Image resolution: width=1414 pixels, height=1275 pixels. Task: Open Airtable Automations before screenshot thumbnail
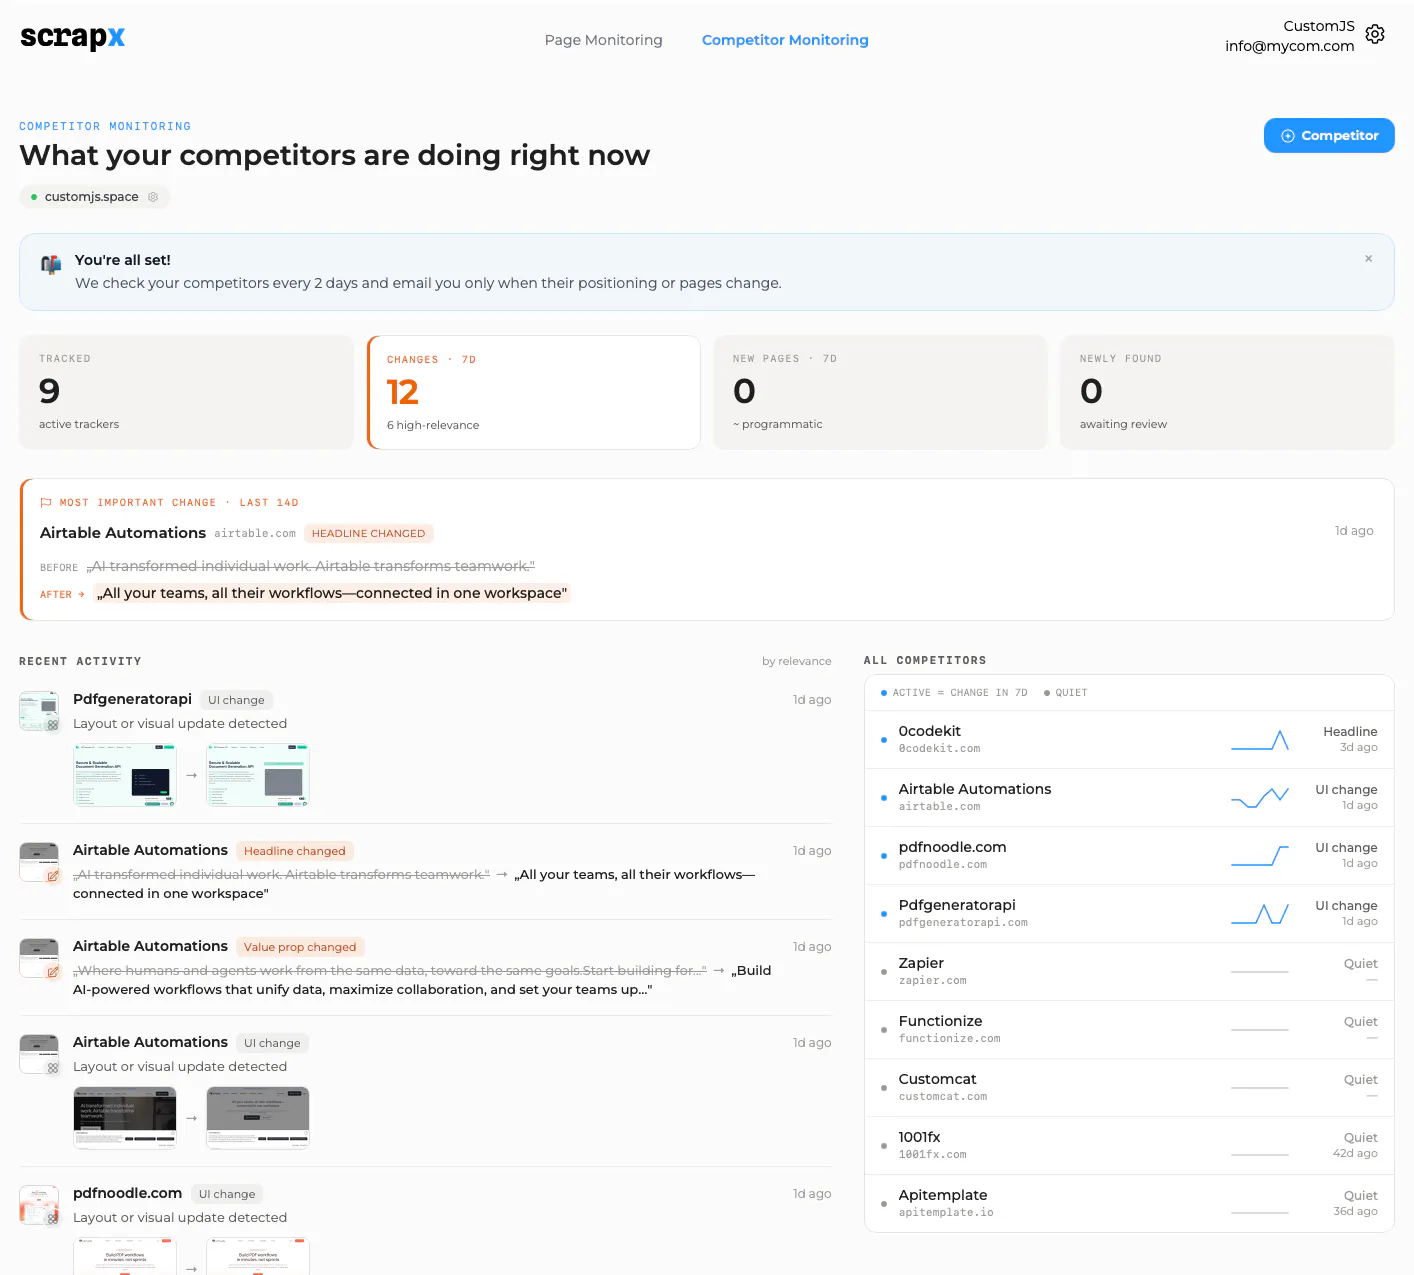(125, 1118)
